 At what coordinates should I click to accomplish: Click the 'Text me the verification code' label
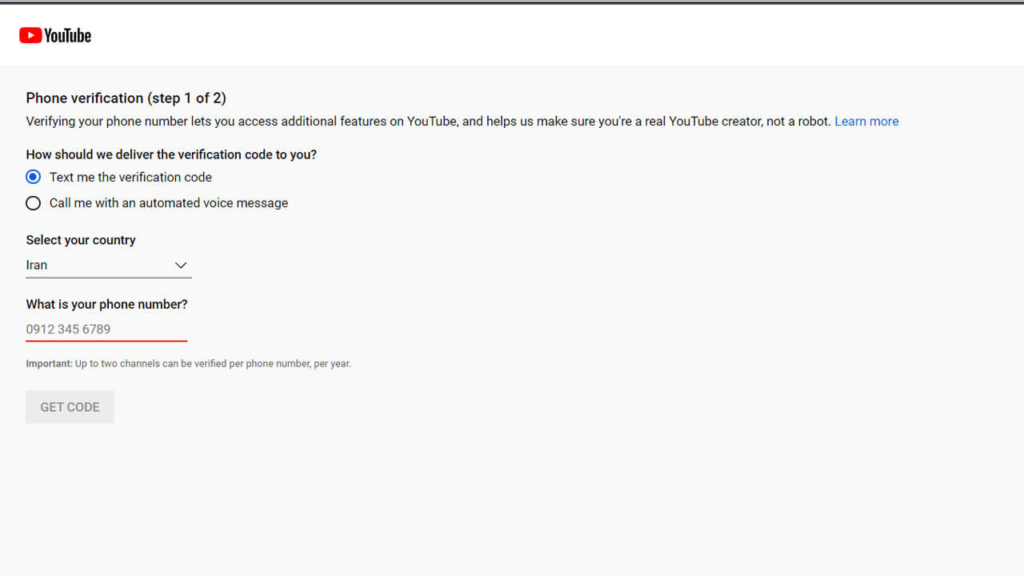pos(130,177)
